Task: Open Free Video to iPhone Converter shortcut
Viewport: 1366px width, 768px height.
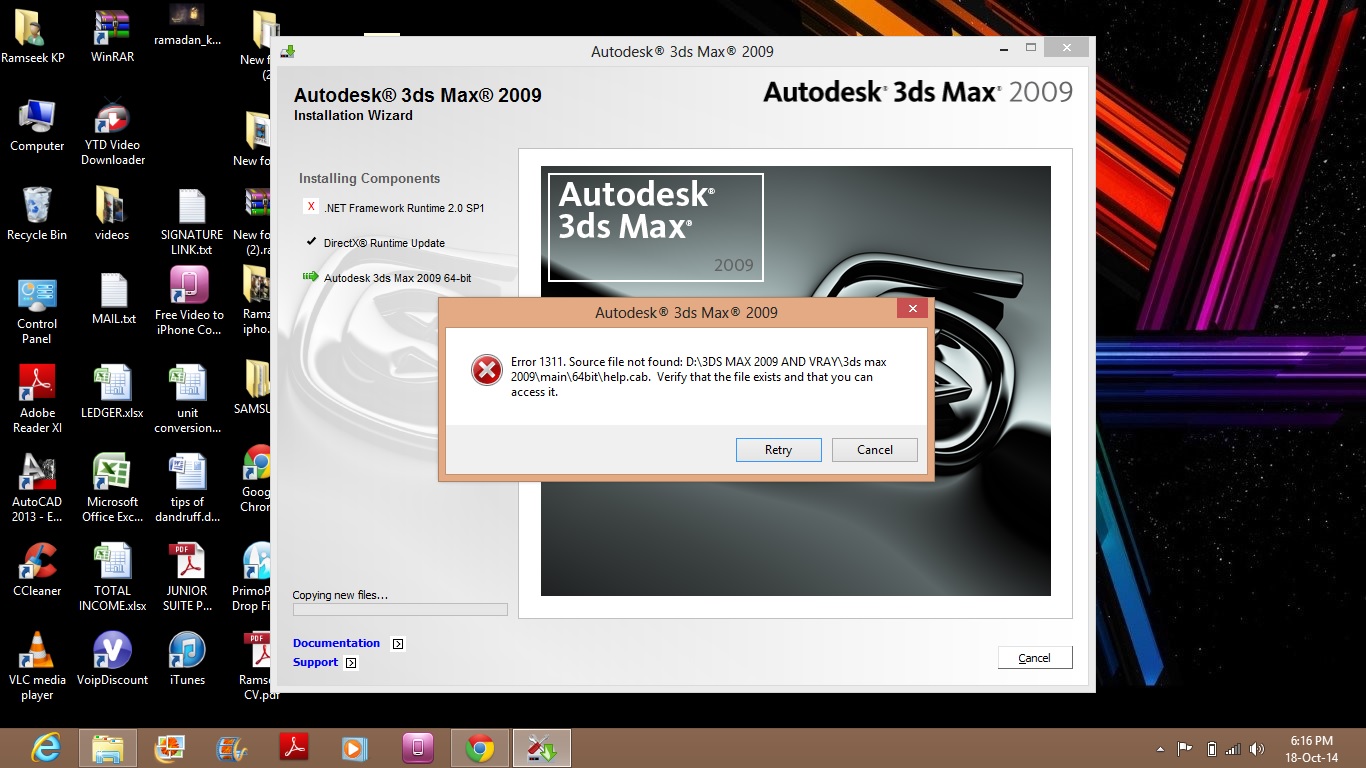Action: (189, 300)
